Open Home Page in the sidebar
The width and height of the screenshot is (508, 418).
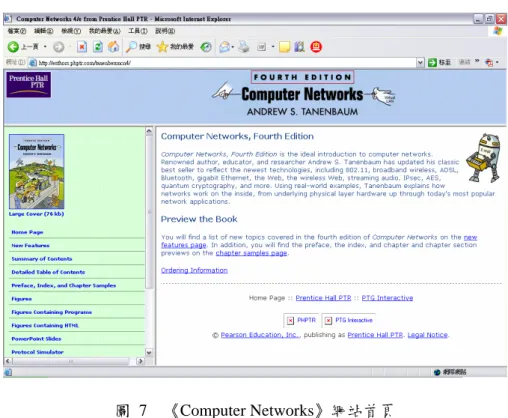tap(27, 232)
